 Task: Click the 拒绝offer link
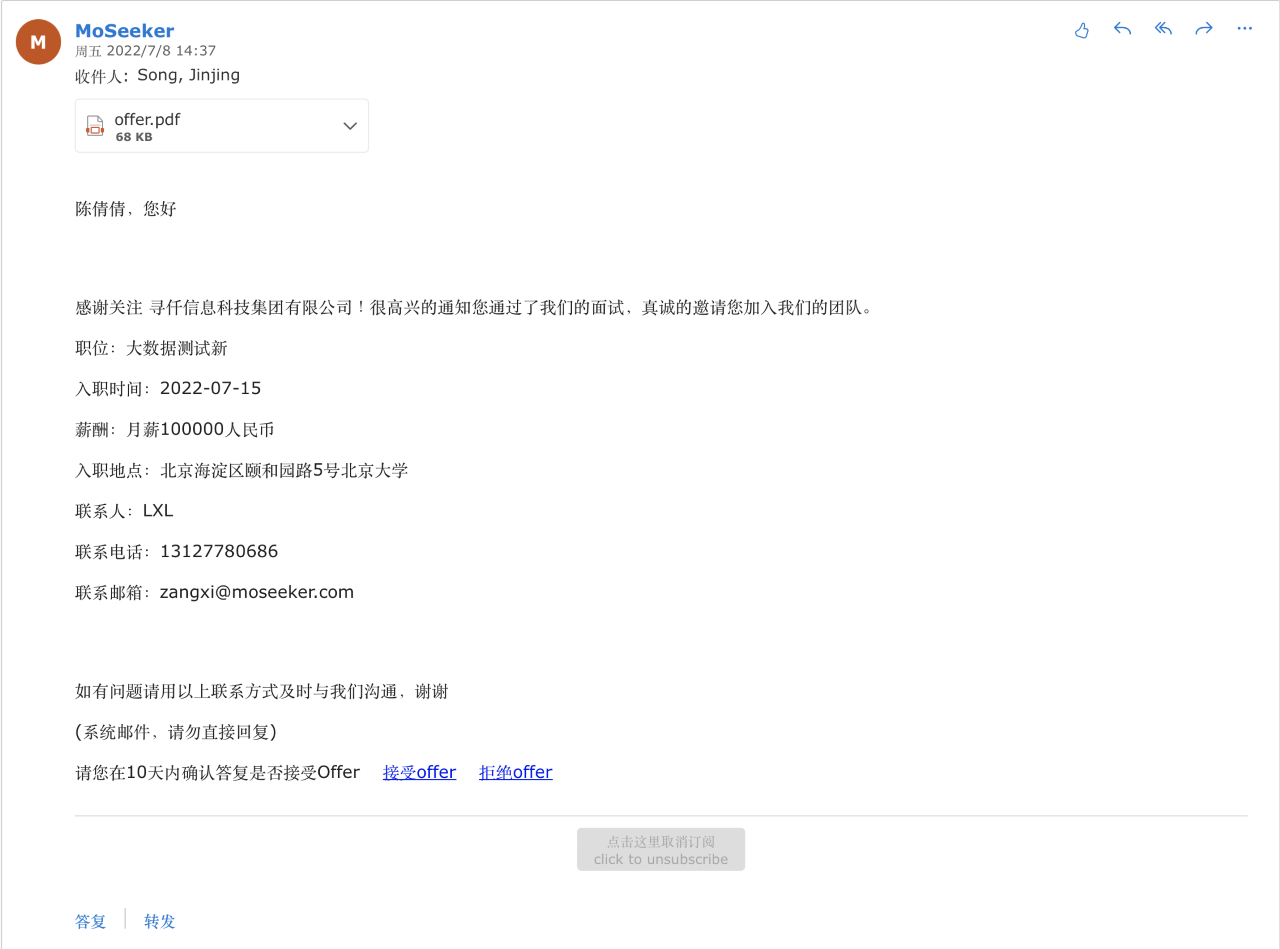pyautogui.click(x=516, y=772)
